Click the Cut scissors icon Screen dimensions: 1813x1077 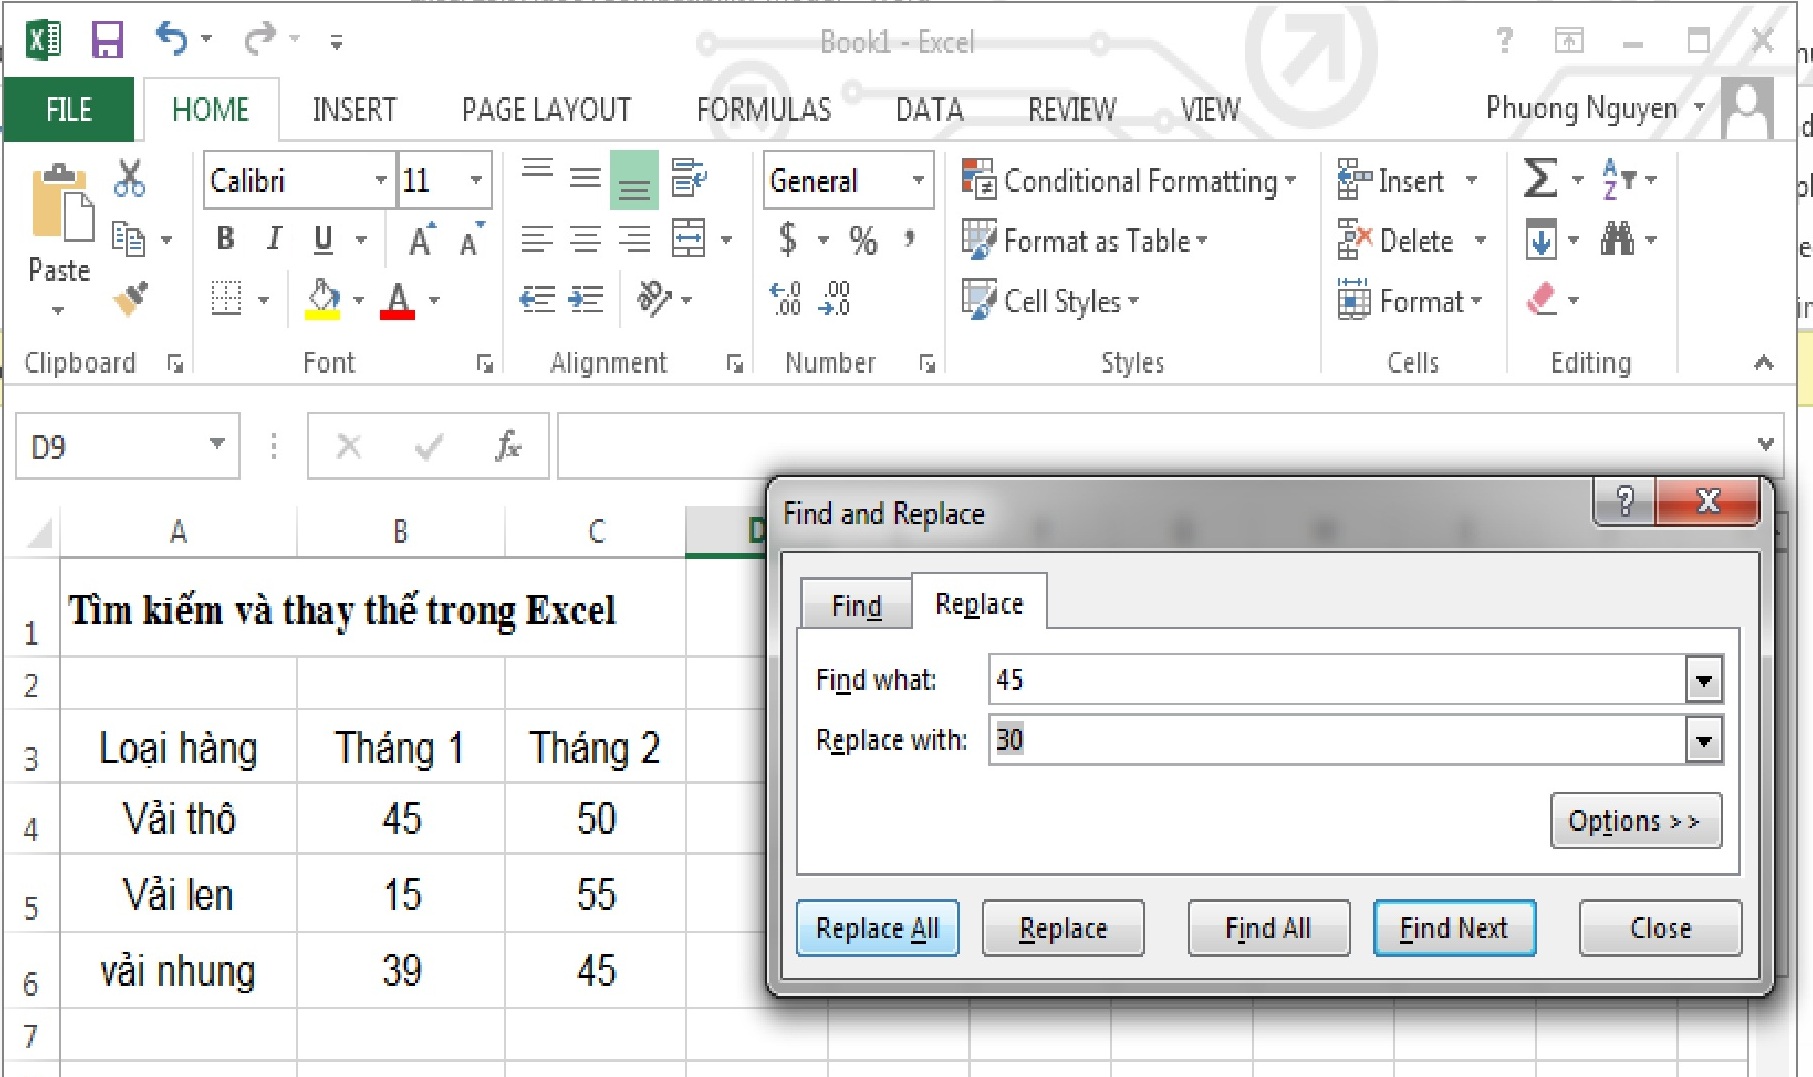[129, 179]
